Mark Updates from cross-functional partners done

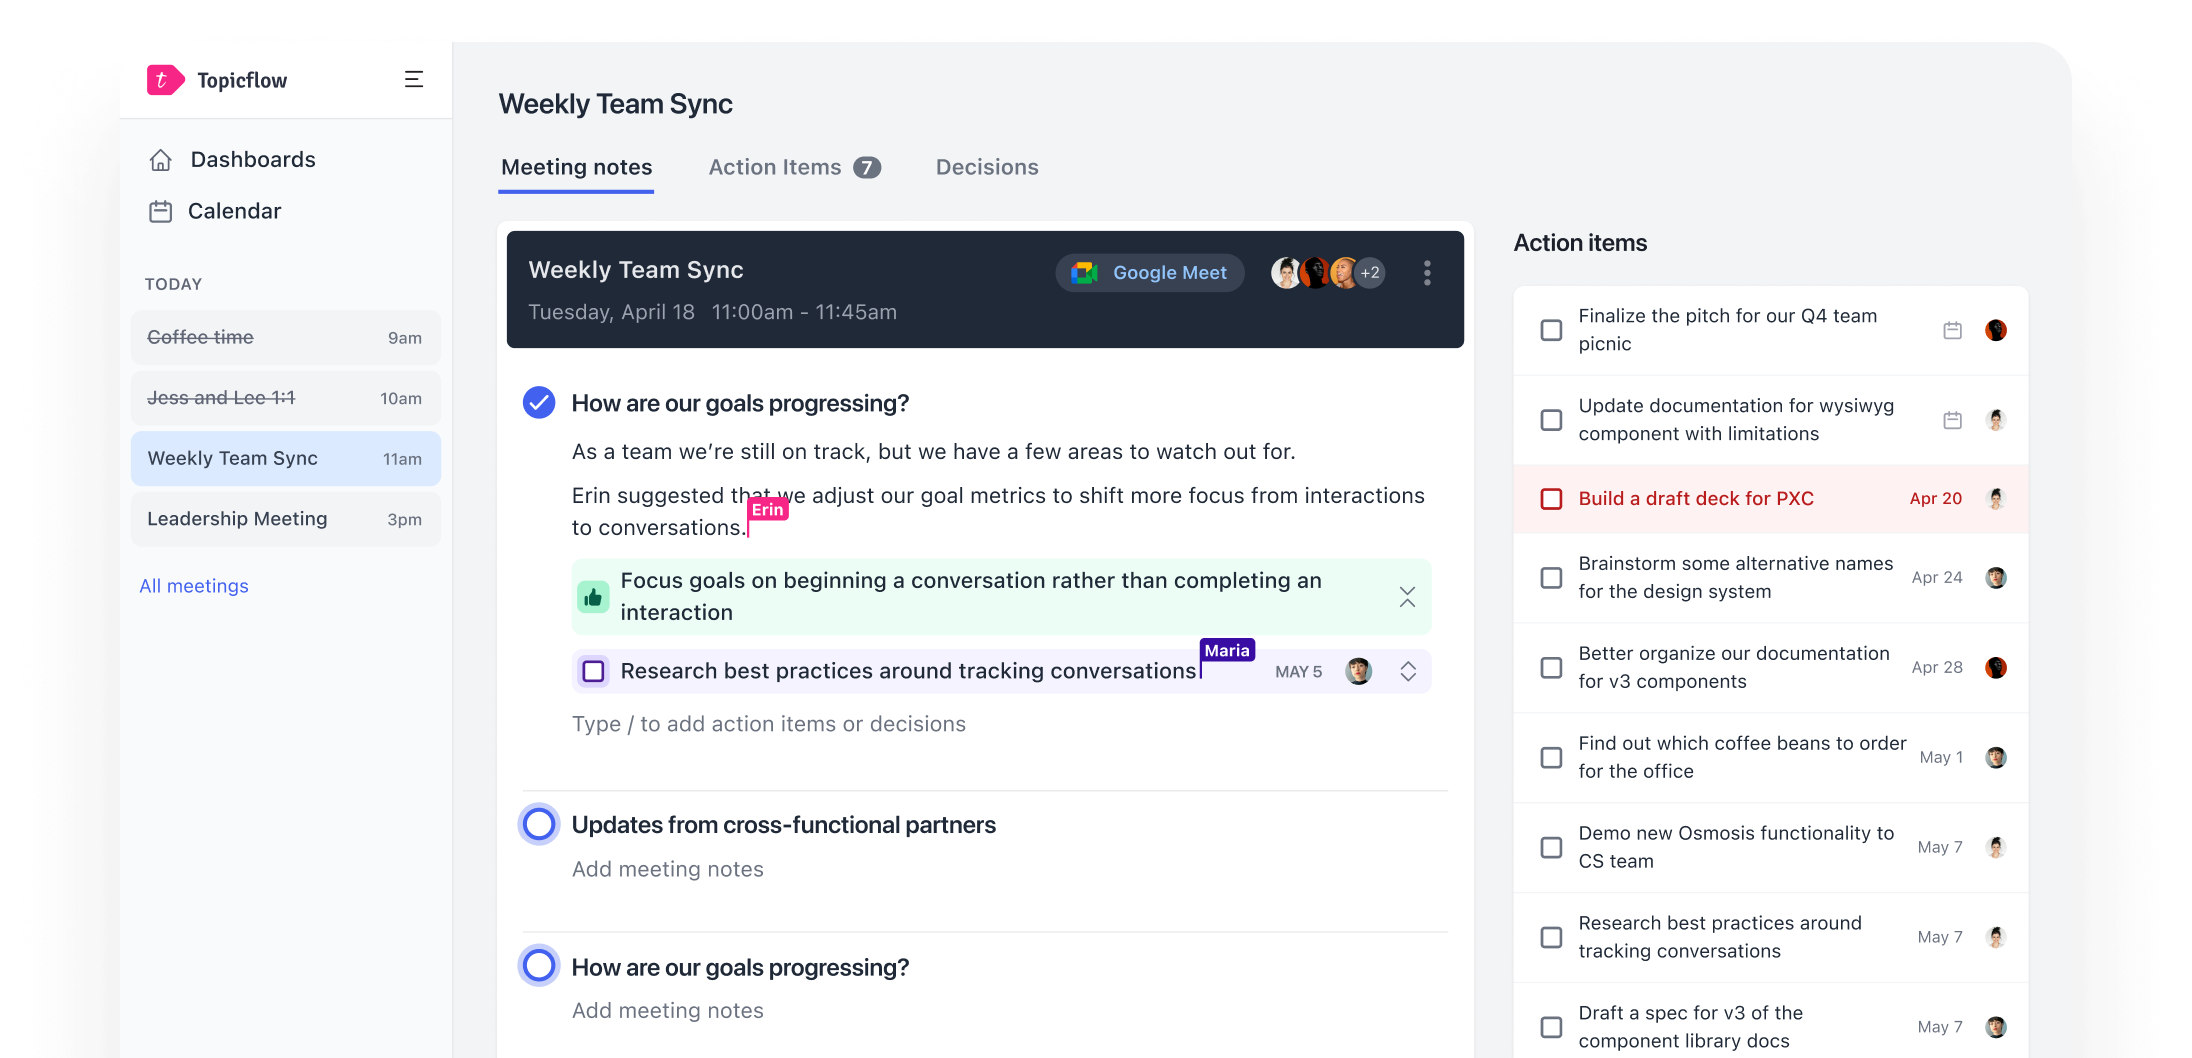[x=539, y=825]
